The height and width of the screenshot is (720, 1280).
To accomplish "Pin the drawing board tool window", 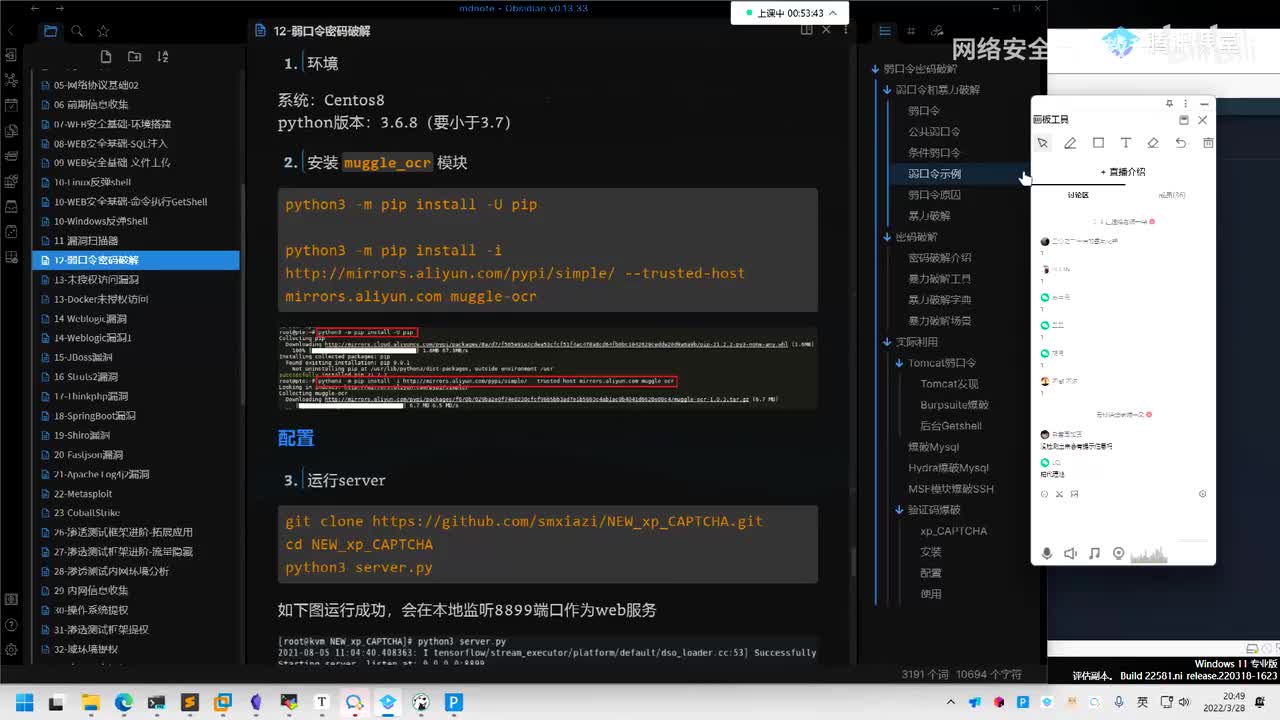I will [x=1169, y=103].
